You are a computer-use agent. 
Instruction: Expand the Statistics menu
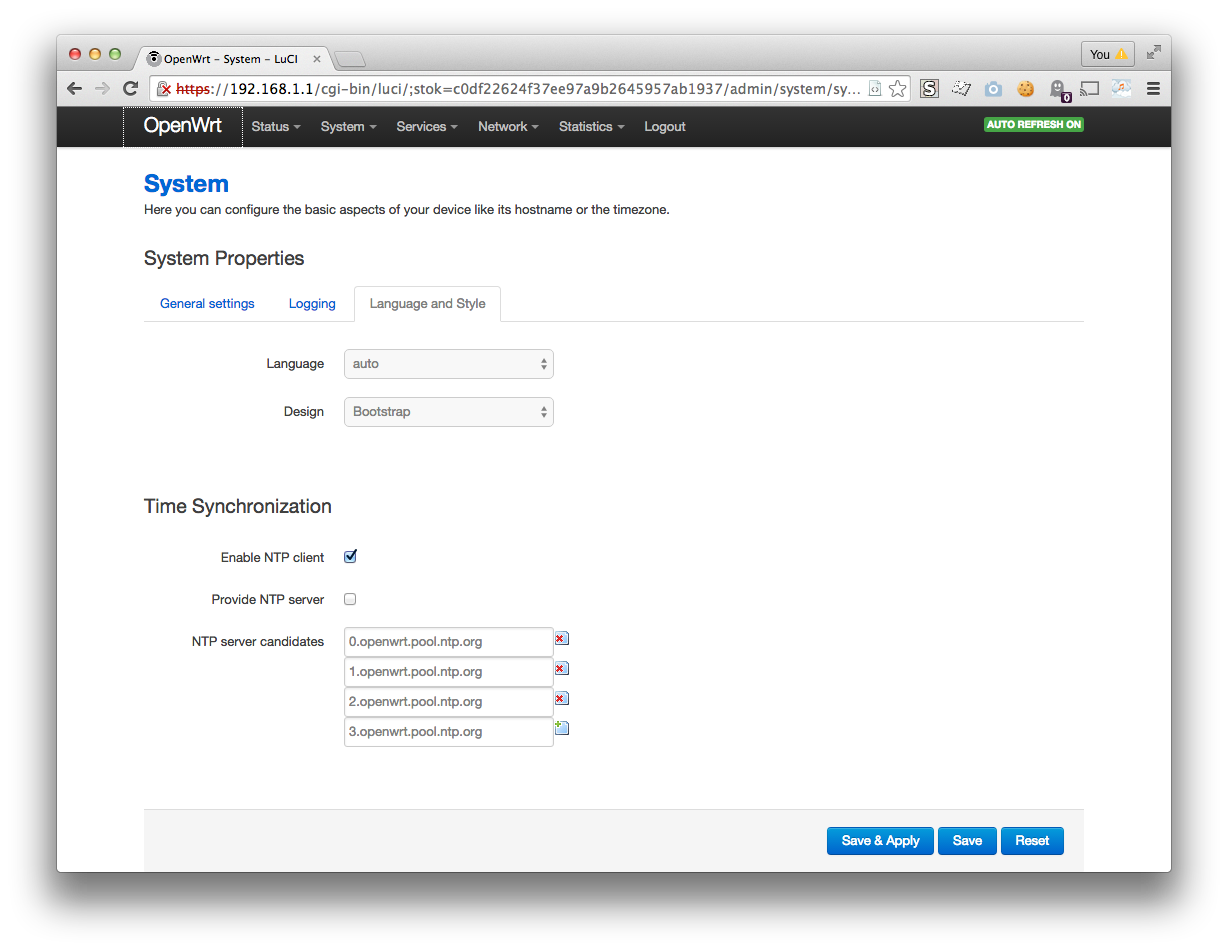click(x=593, y=127)
